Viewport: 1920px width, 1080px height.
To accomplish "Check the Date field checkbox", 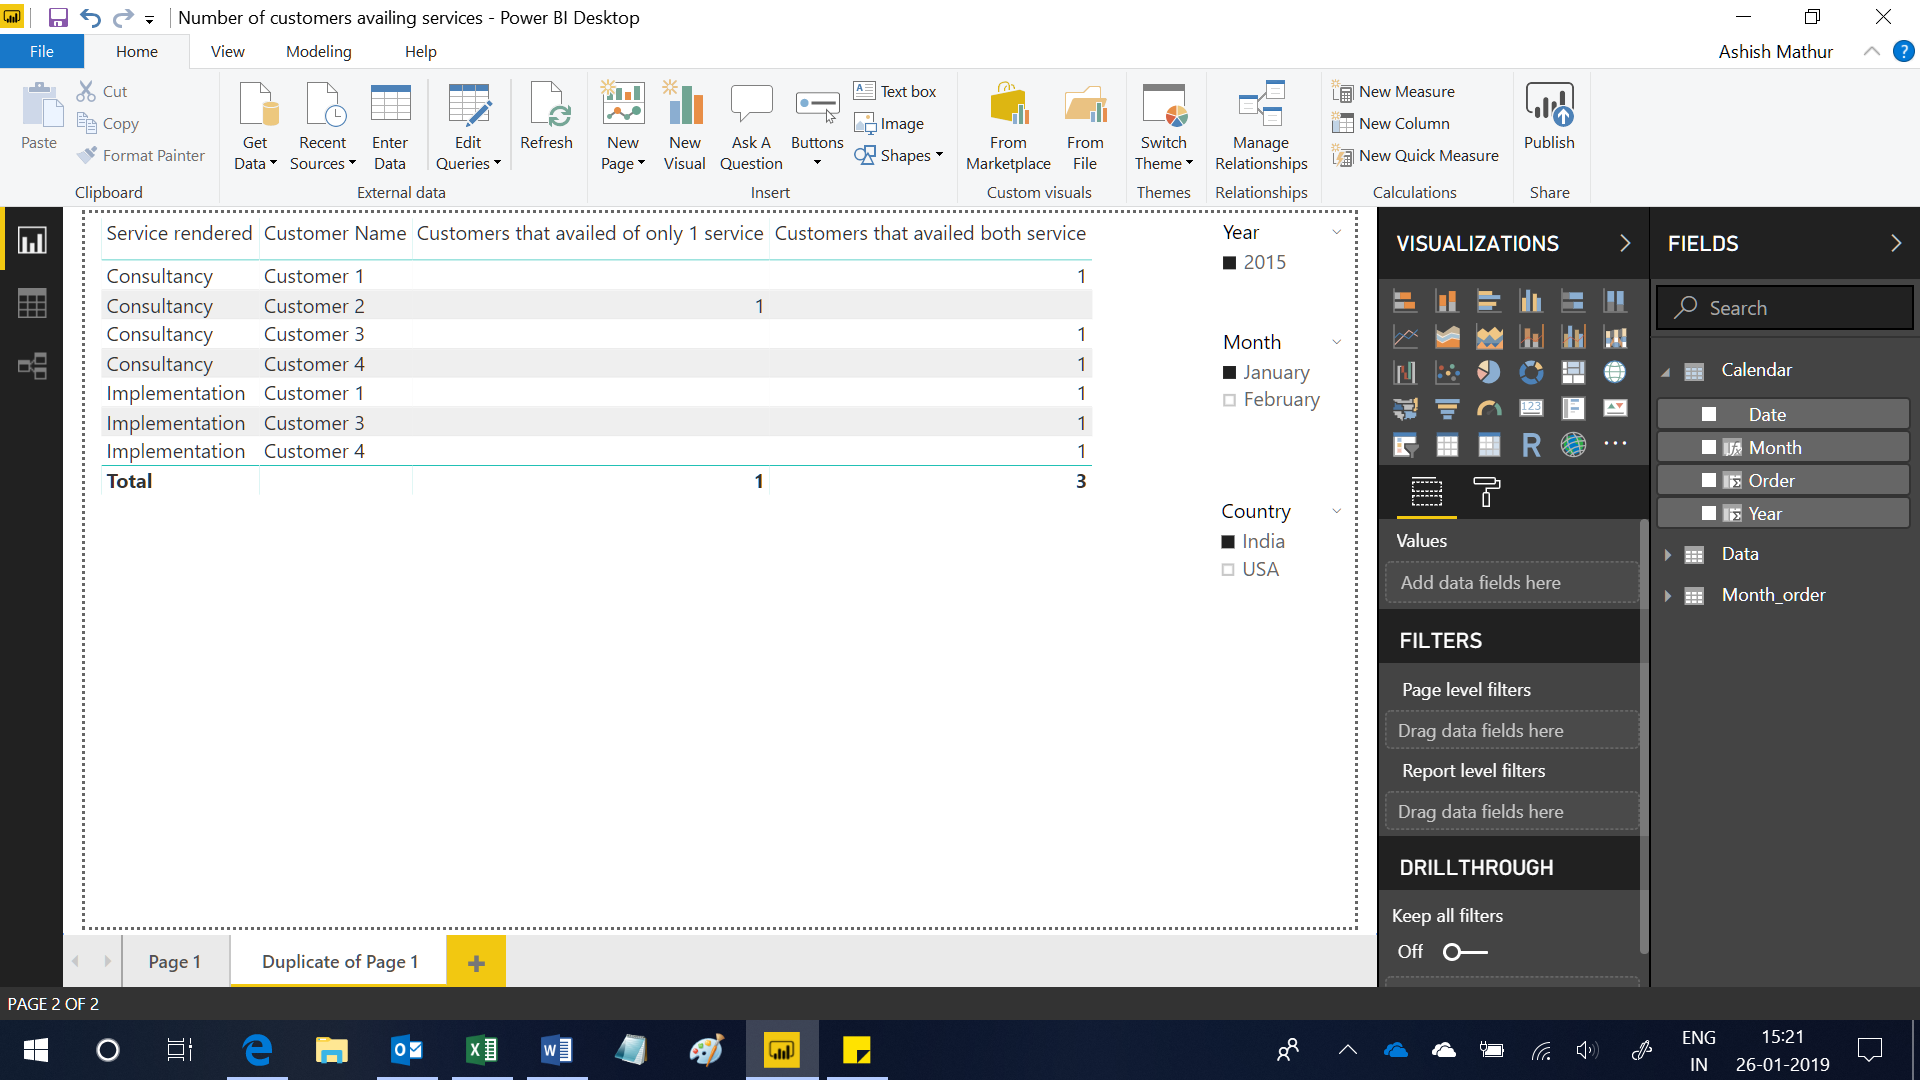I will (1709, 414).
